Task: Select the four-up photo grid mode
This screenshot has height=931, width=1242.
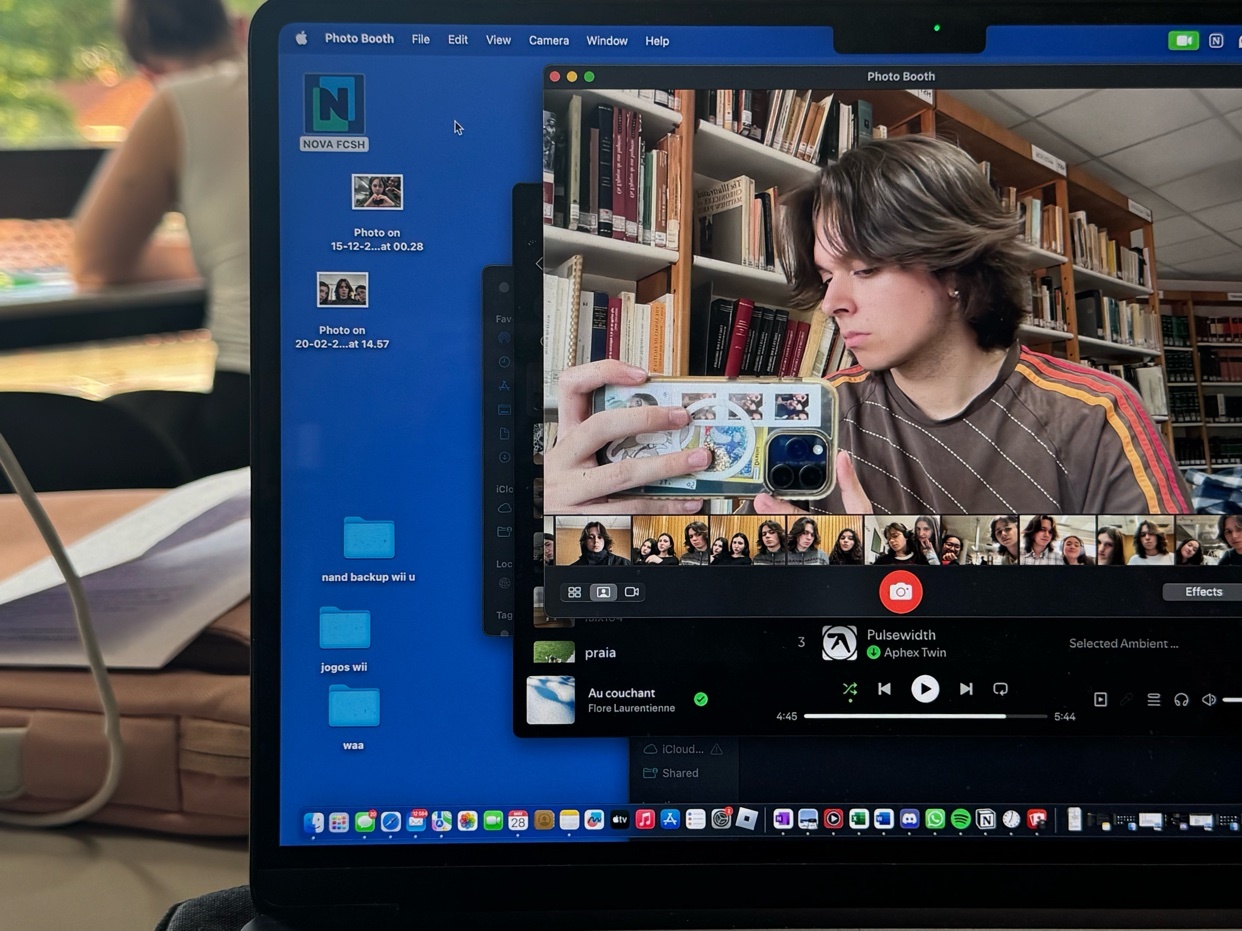Action: pyautogui.click(x=574, y=592)
